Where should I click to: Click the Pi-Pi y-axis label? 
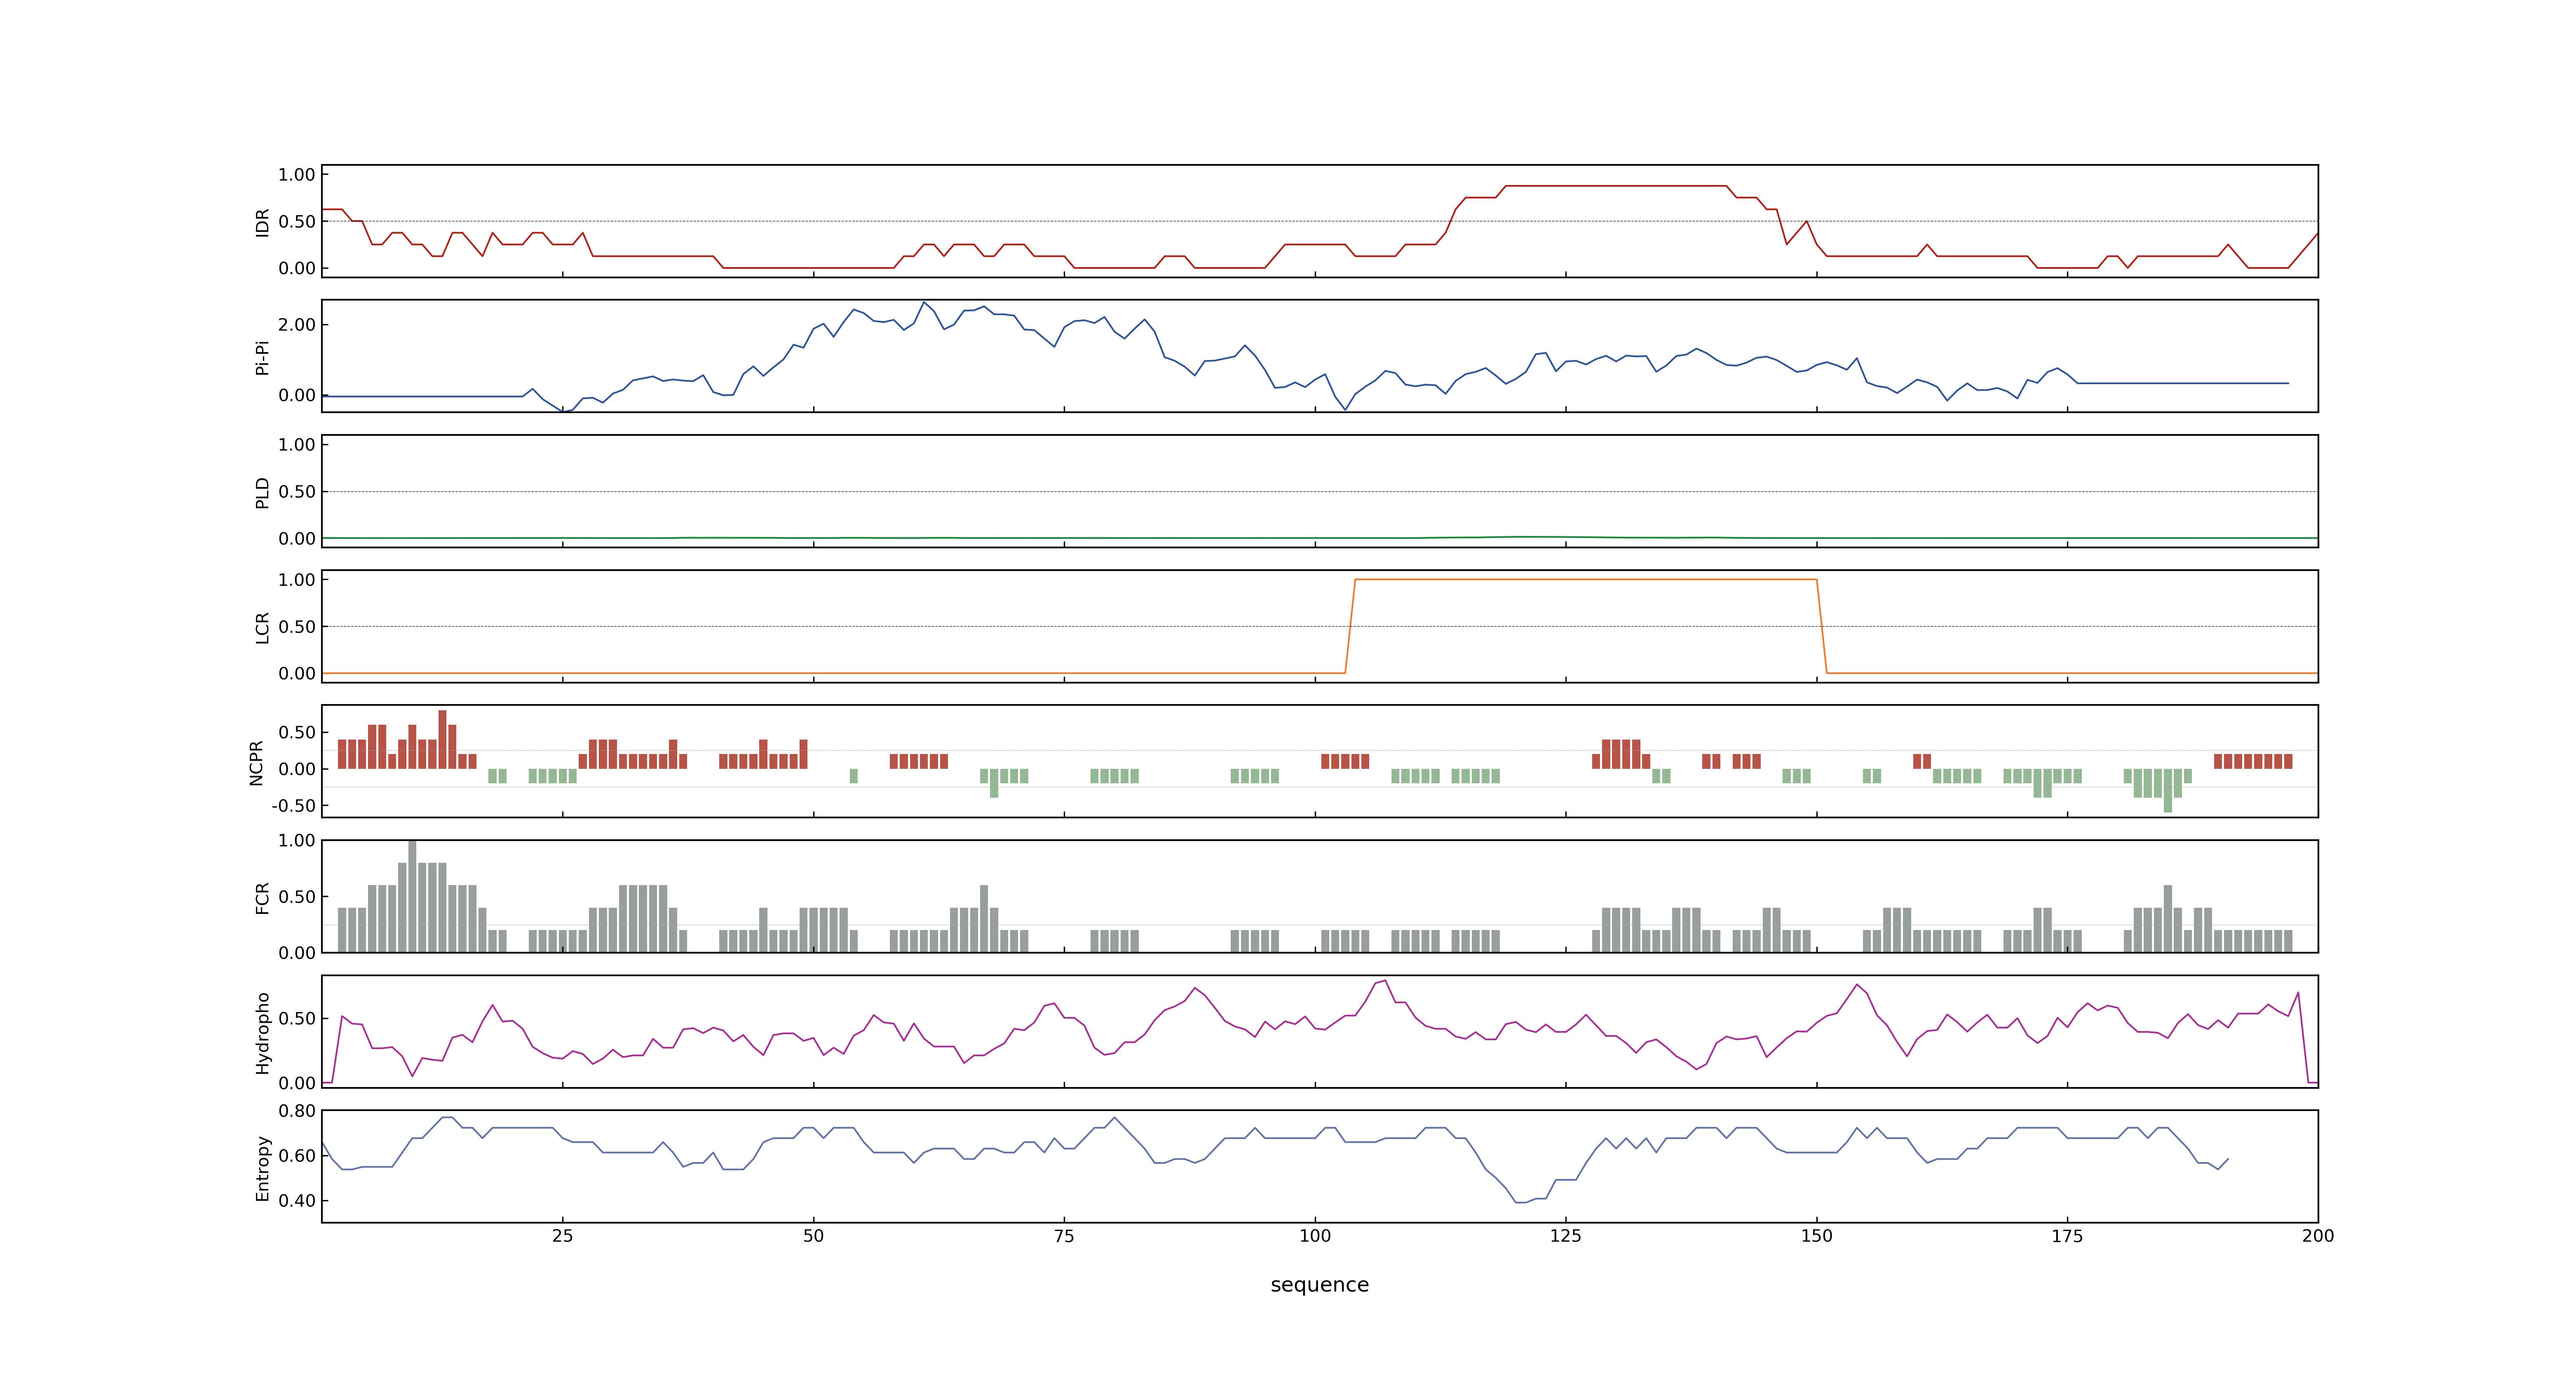262,357
